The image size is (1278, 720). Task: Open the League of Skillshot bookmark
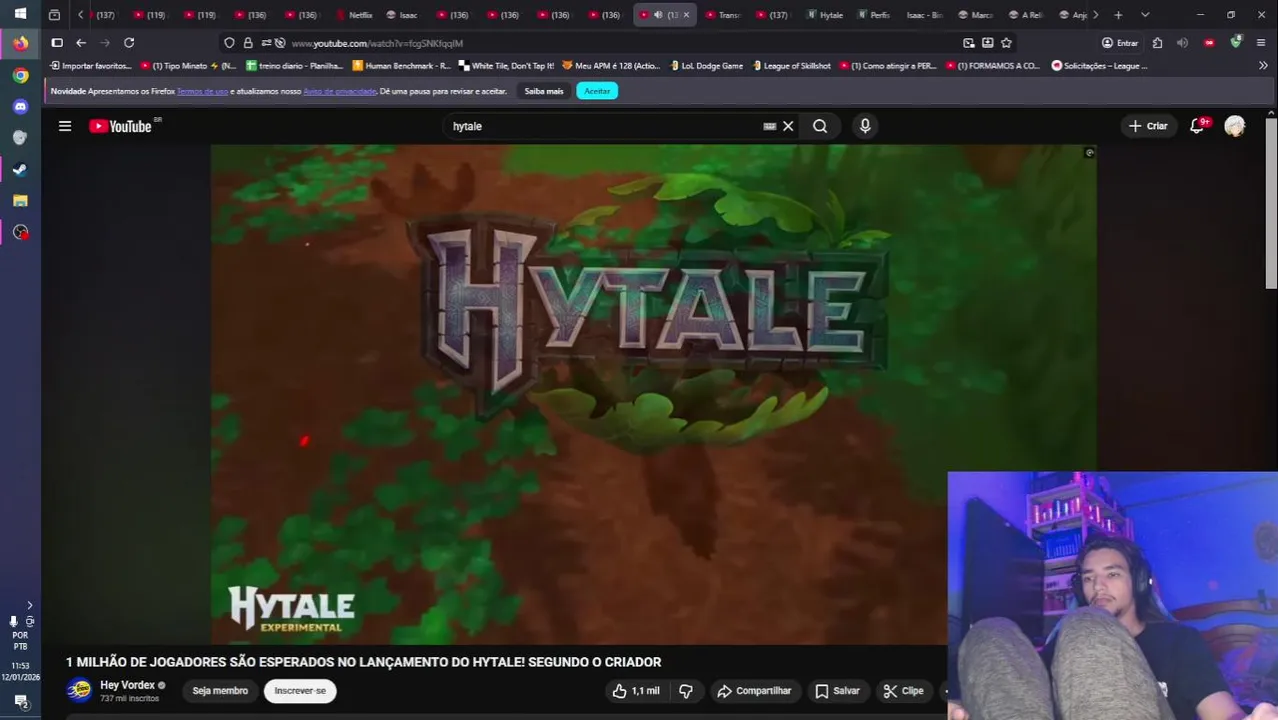[x=790, y=66]
